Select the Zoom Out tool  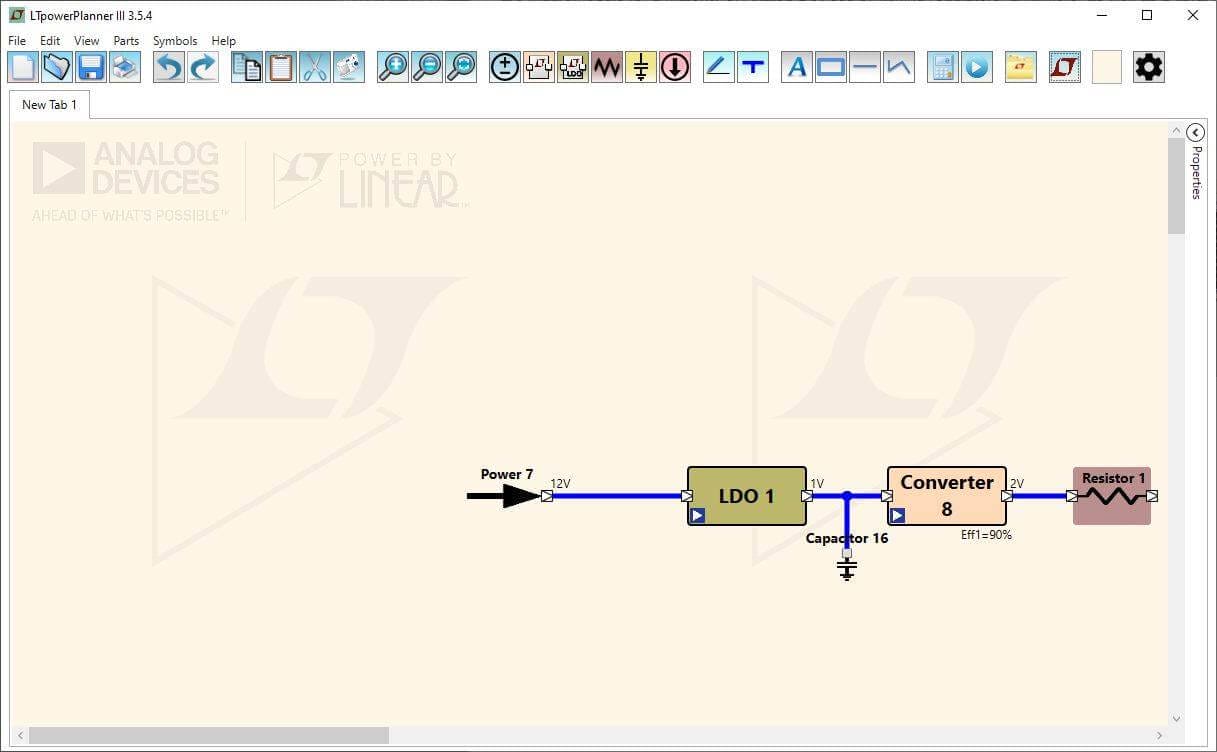point(428,67)
